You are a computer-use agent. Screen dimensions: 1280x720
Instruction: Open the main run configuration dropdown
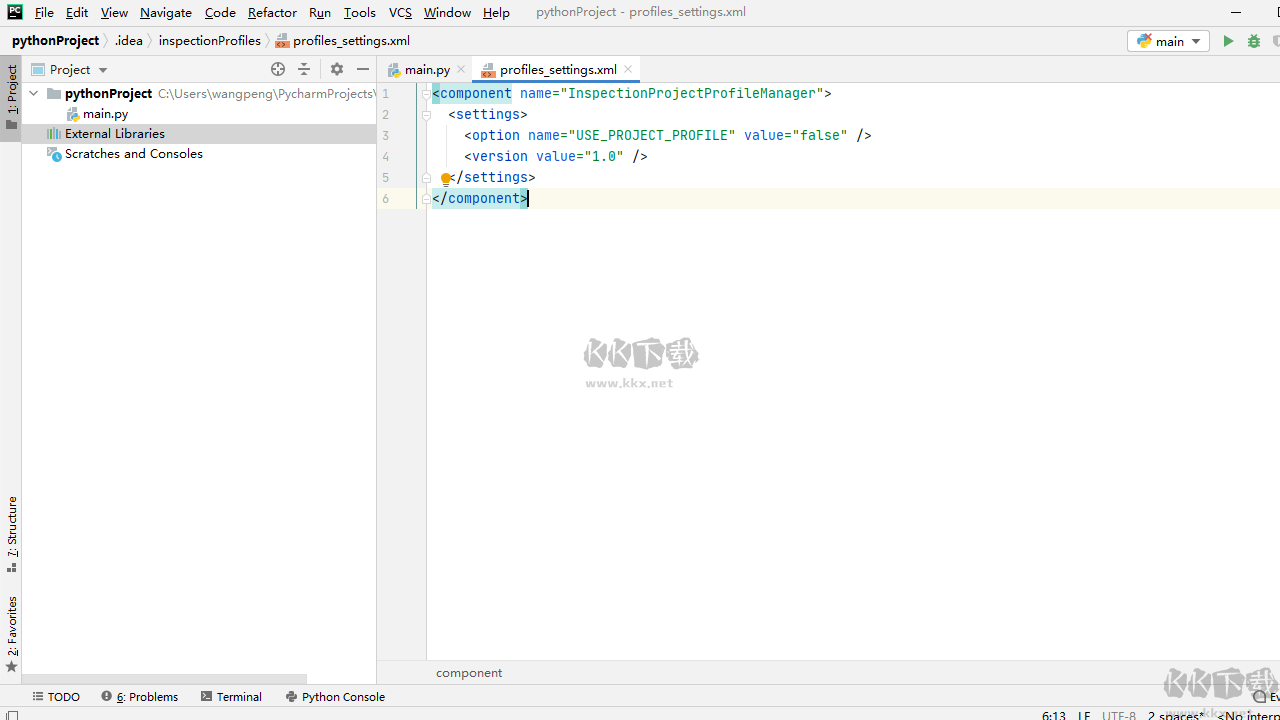pyautogui.click(x=1168, y=41)
